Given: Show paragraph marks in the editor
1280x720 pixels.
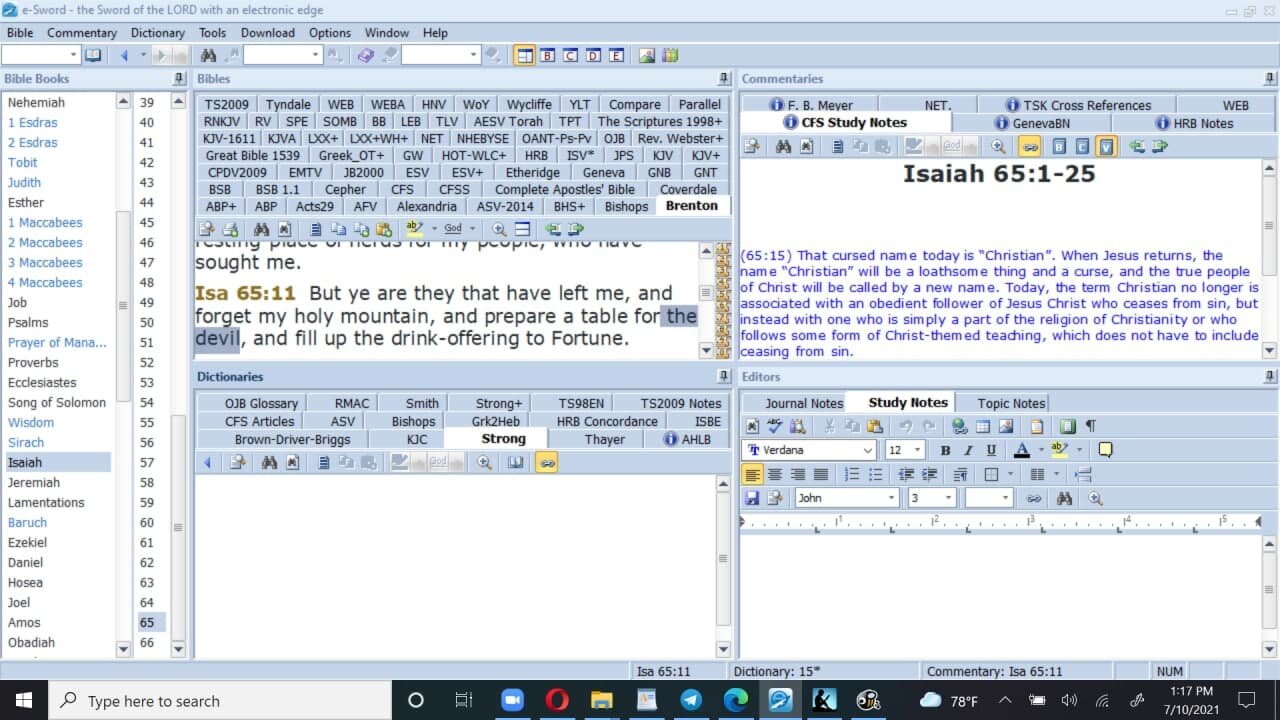Looking at the screenshot, I should click(1091, 427).
